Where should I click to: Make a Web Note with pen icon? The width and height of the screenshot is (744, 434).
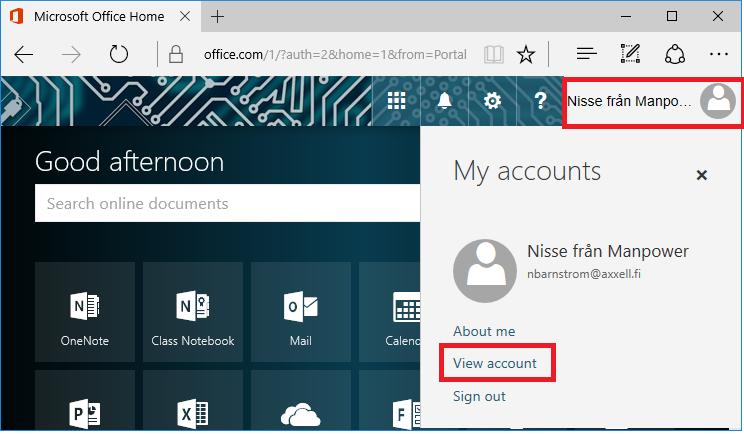click(x=631, y=54)
